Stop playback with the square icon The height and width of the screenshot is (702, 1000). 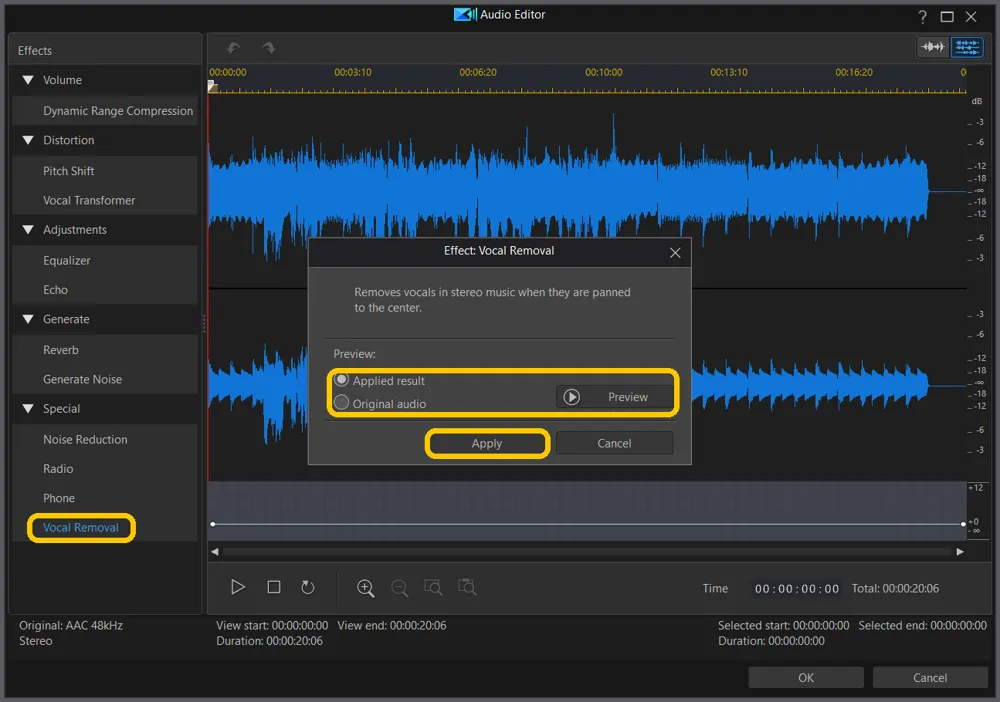tap(274, 587)
